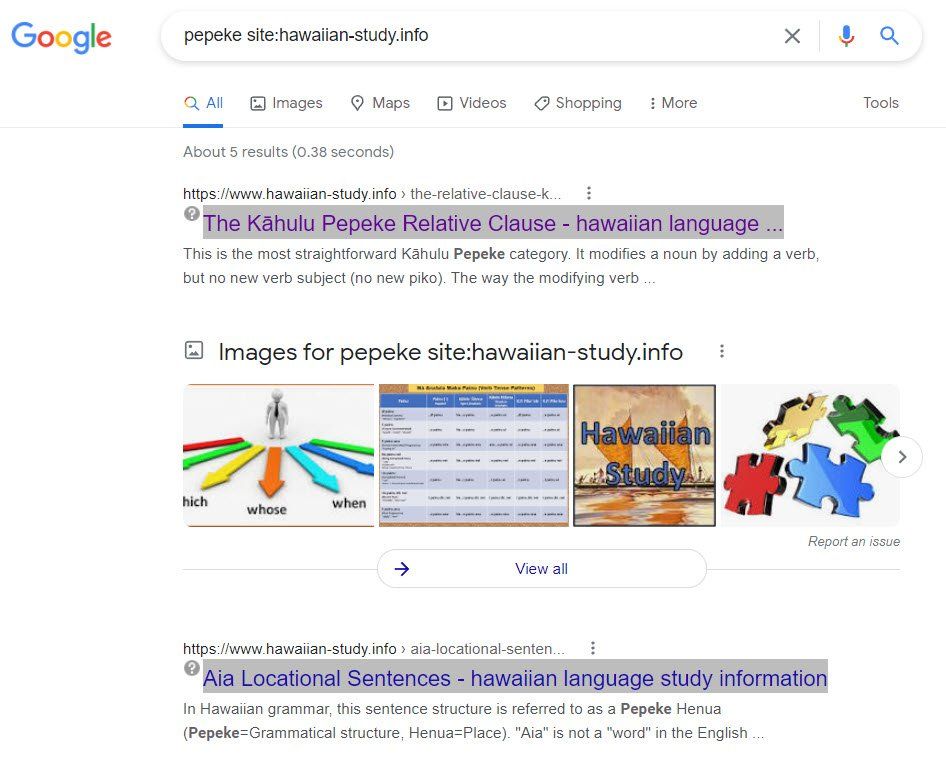Open the question mark icon beside Kāhulu Pepeke result

point(192,214)
